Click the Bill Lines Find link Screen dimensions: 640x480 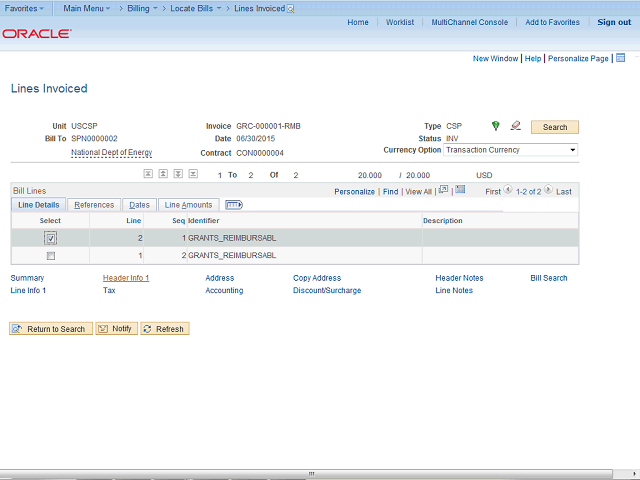tap(391, 191)
